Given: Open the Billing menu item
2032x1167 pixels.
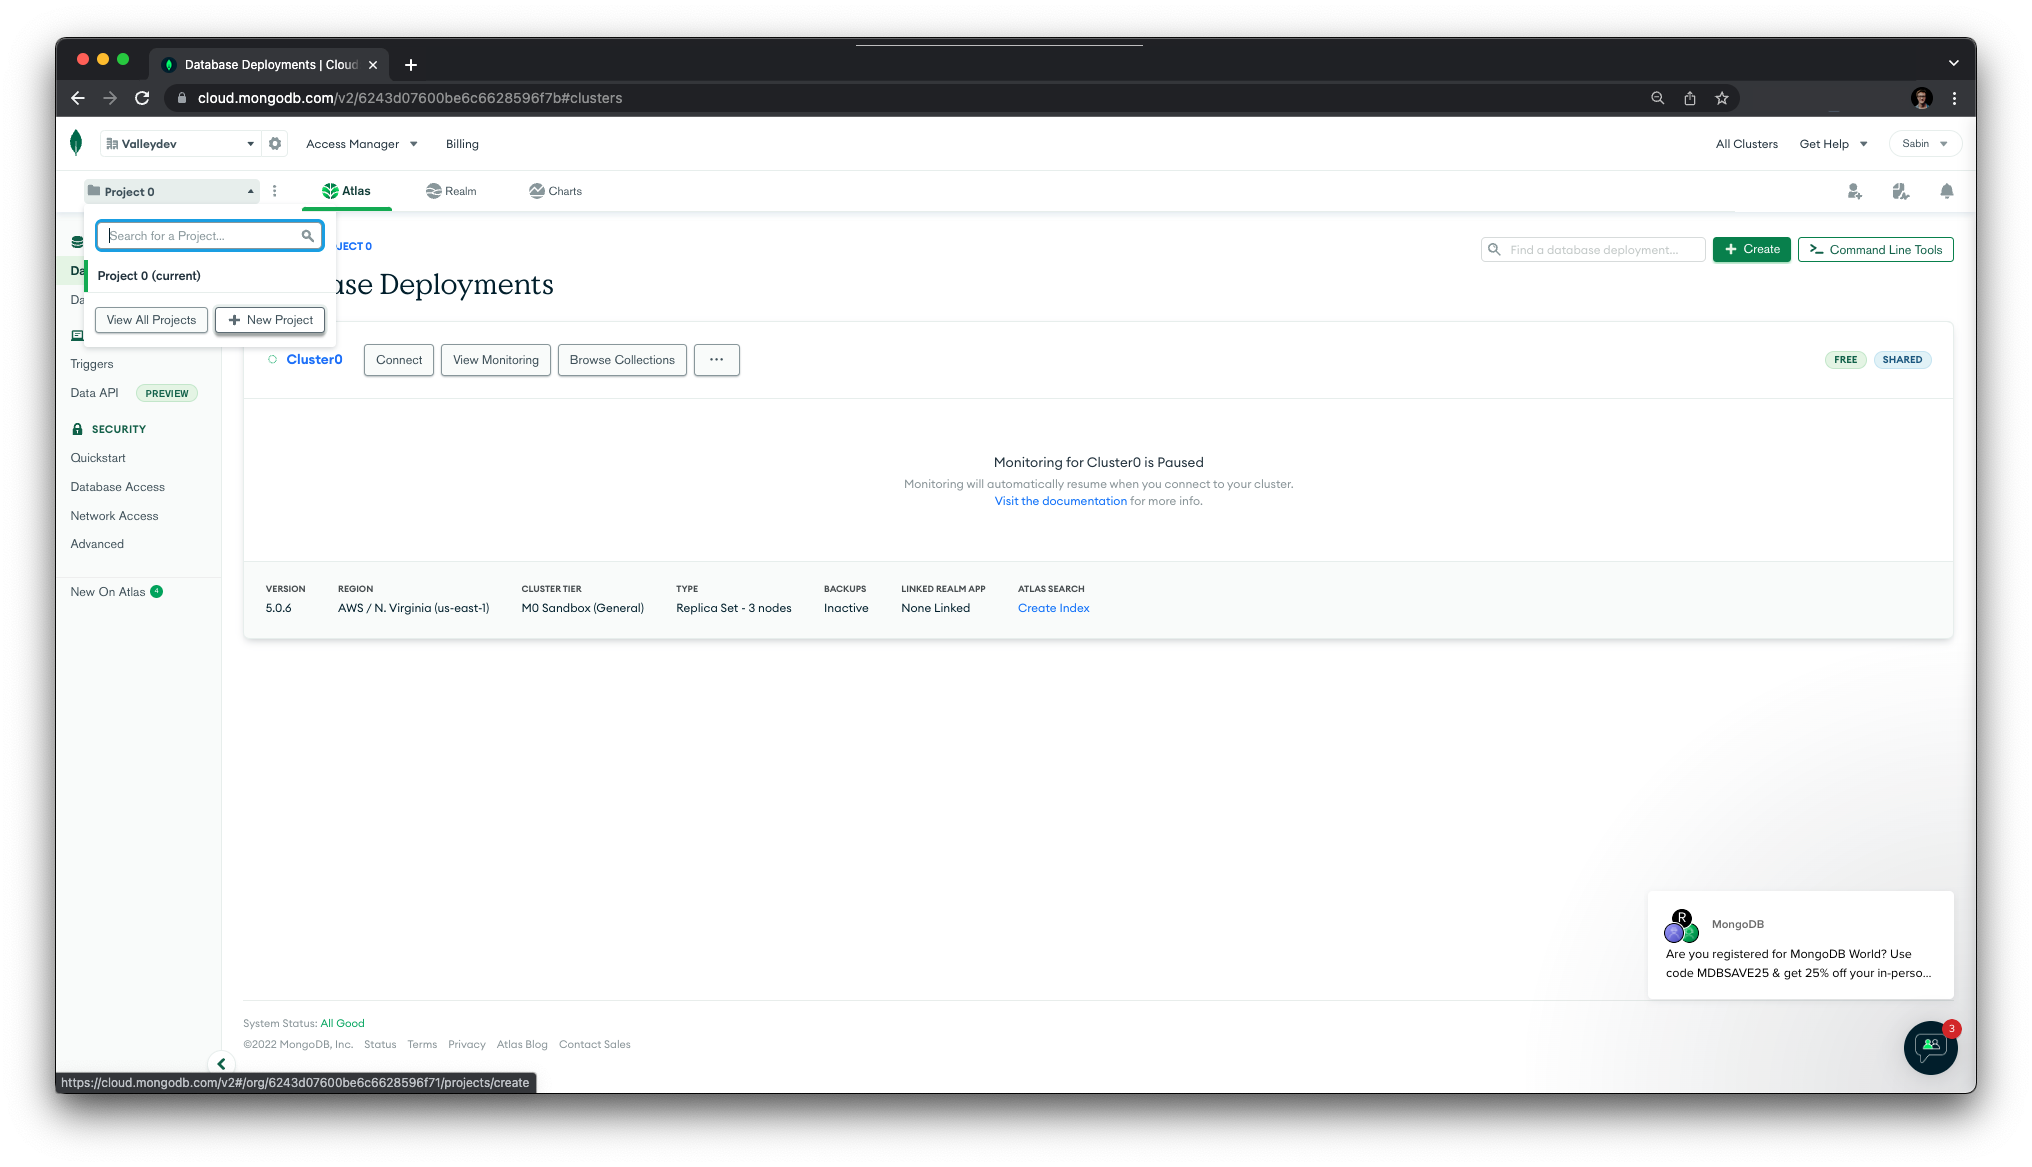Looking at the screenshot, I should pos(462,144).
